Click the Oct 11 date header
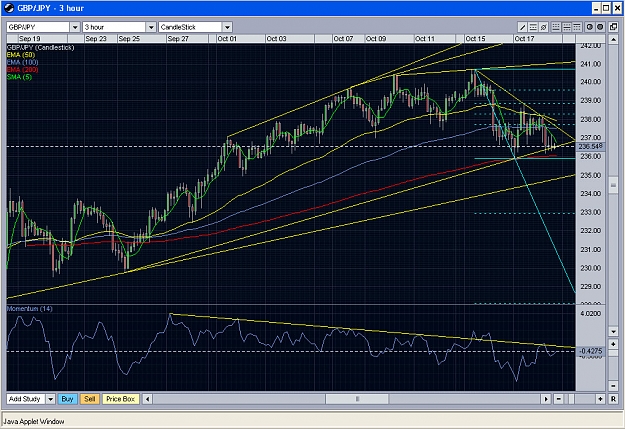Screen dimensions: 625x429 (x=425, y=39)
